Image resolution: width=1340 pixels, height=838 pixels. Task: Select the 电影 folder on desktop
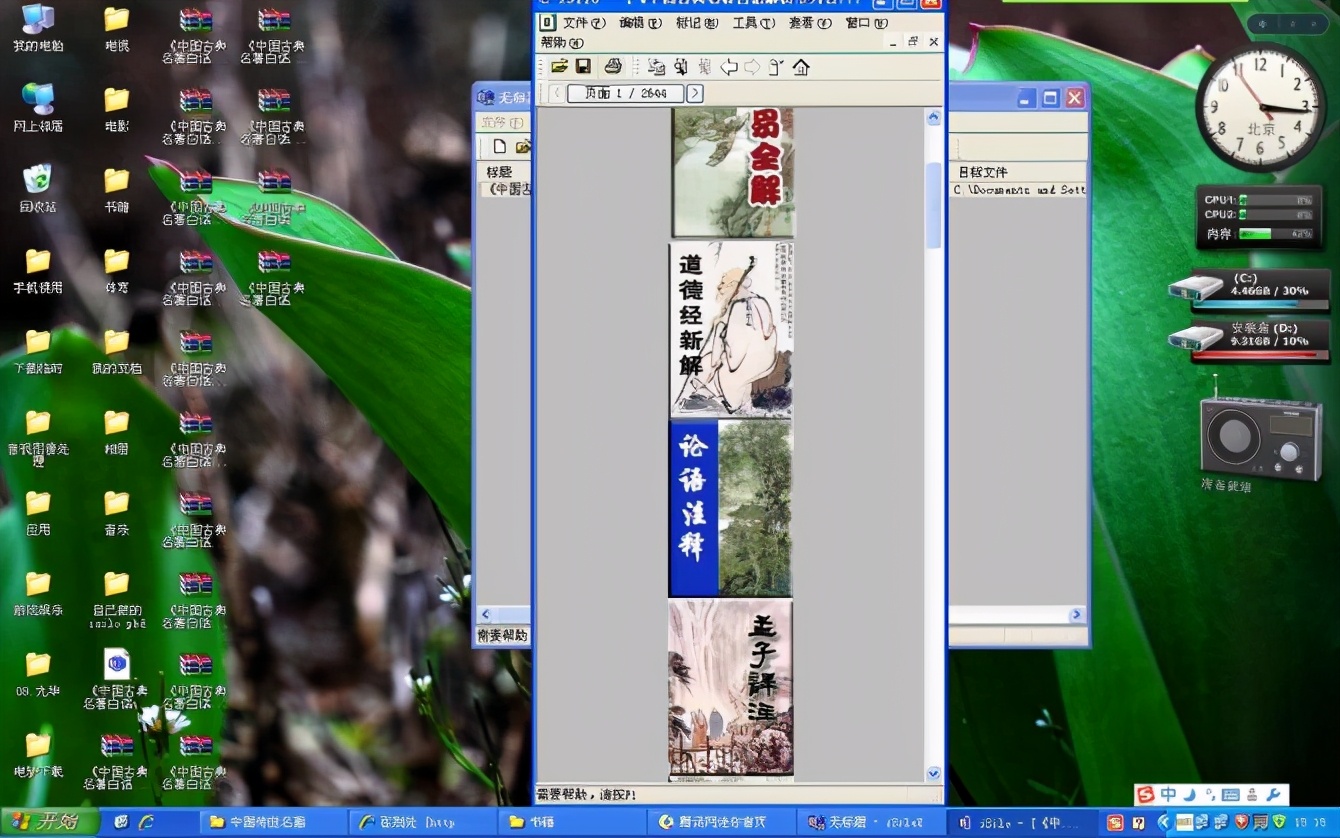(117, 109)
